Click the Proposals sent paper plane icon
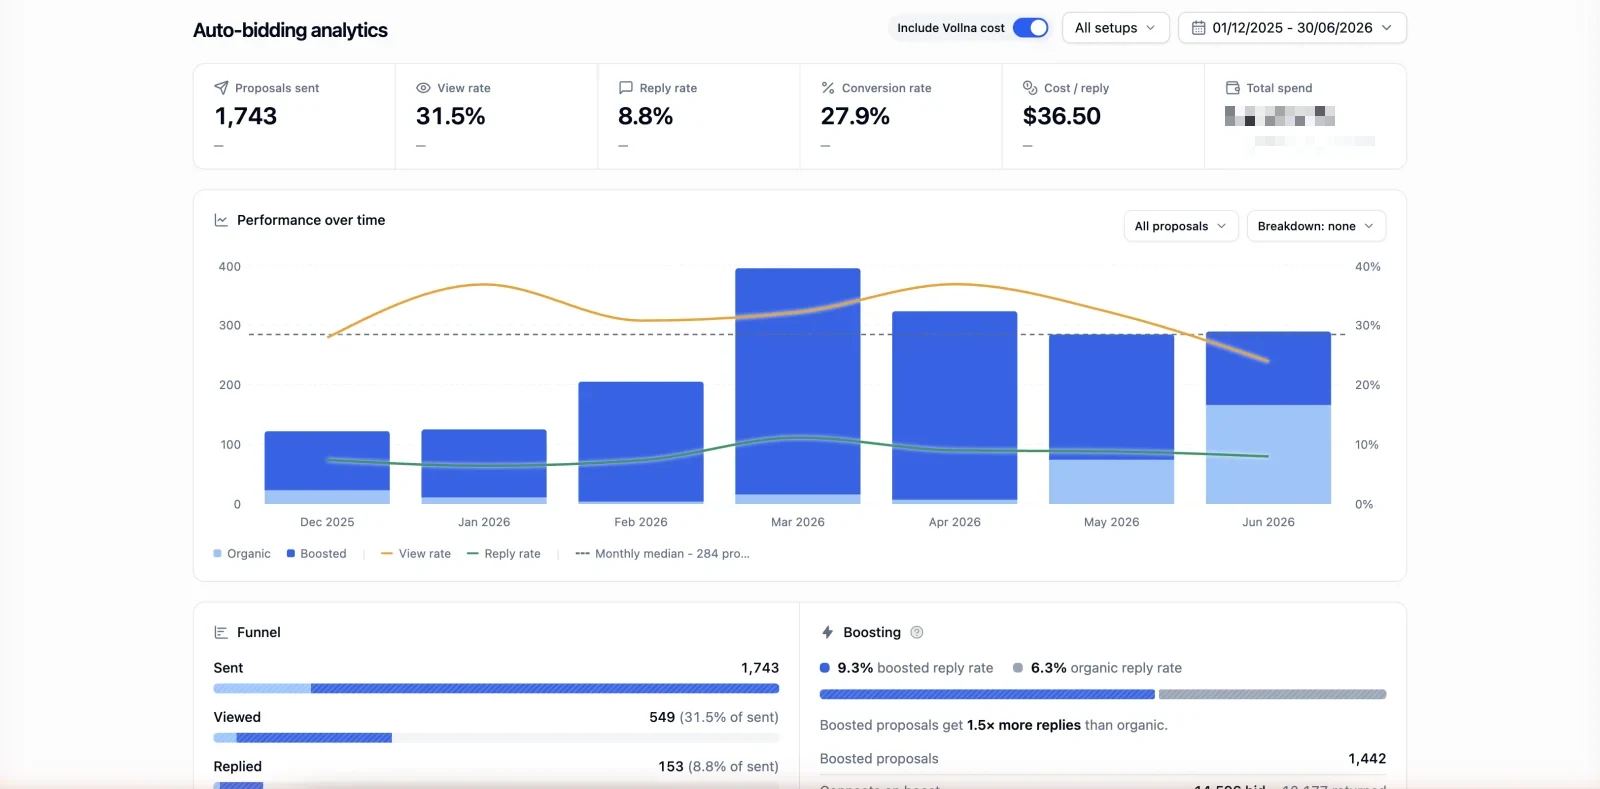This screenshot has height=789, width=1600. [x=221, y=88]
